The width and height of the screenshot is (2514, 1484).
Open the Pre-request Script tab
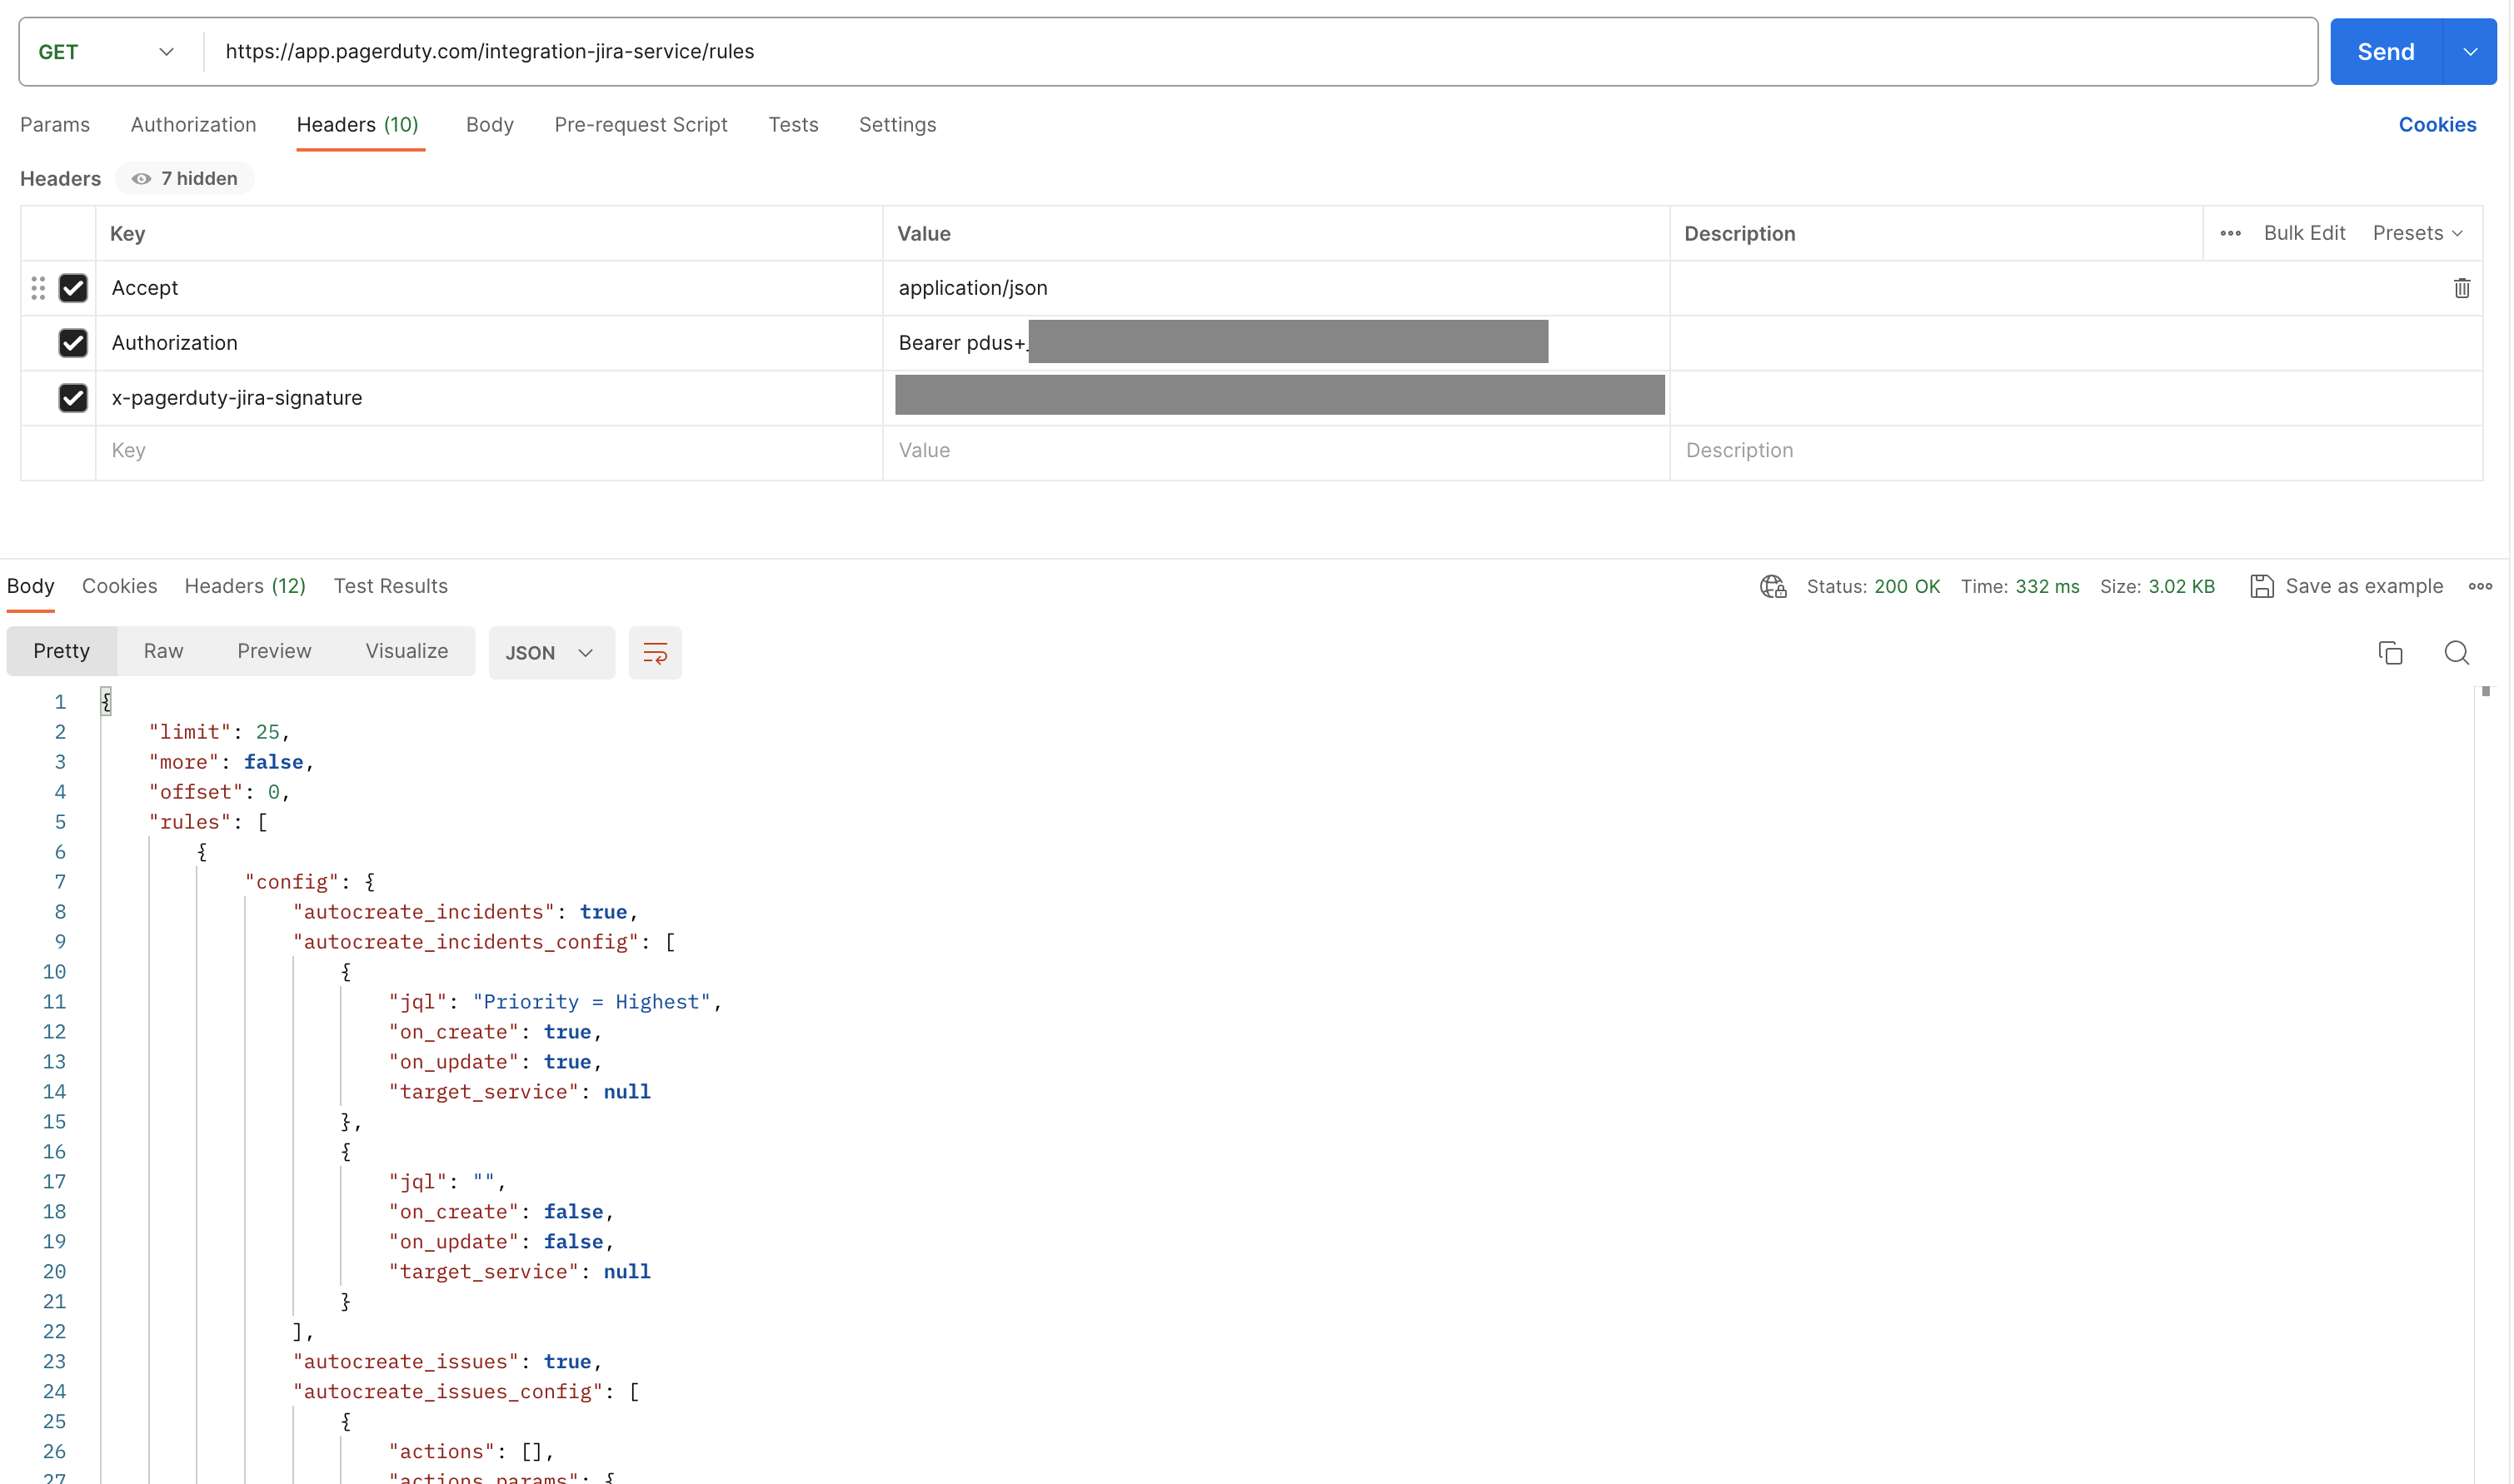pyautogui.click(x=641, y=125)
